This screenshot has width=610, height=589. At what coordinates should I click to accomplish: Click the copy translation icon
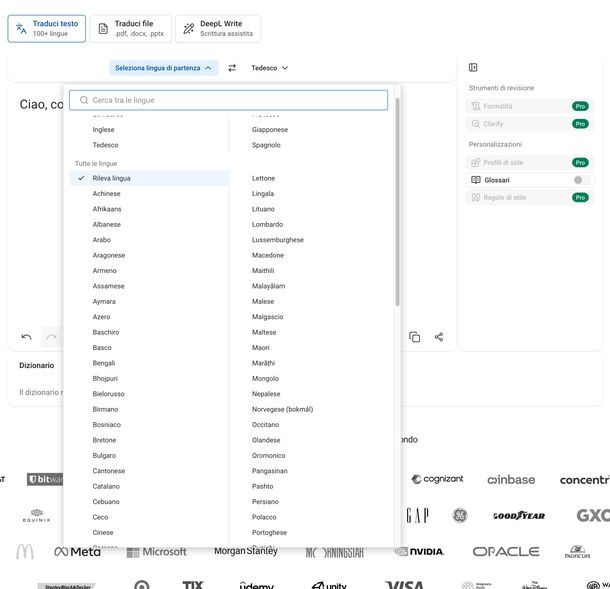click(414, 337)
